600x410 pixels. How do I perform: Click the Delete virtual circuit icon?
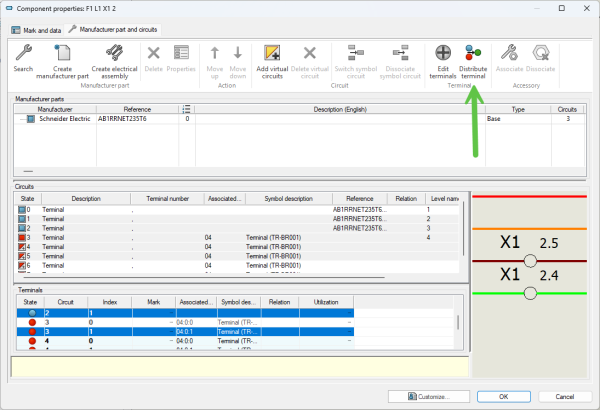310,53
